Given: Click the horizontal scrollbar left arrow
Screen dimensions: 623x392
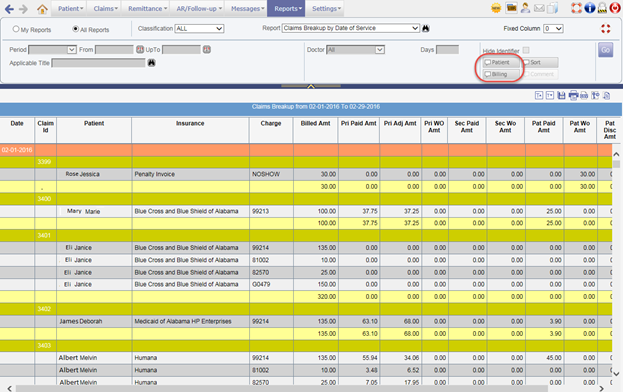Looking at the screenshot, I should pos(10,388).
